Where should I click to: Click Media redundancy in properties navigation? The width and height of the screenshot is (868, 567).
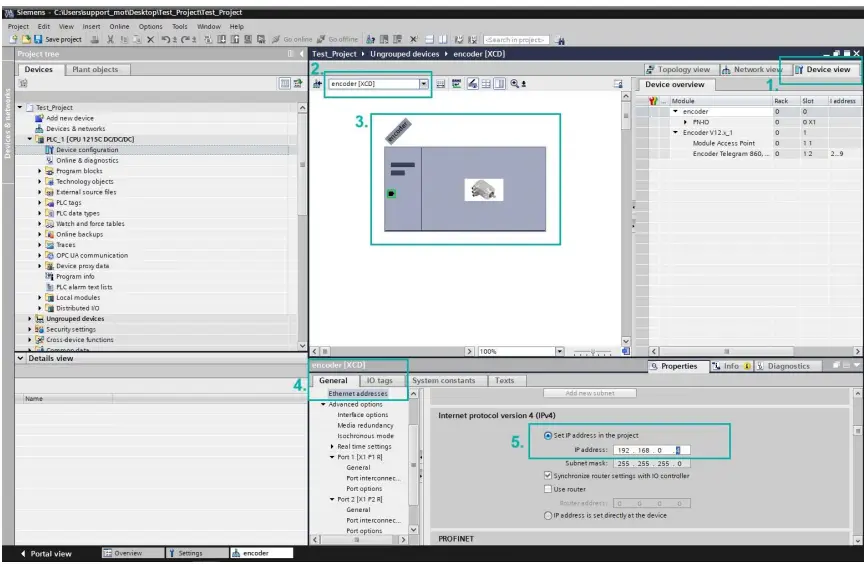365,426
